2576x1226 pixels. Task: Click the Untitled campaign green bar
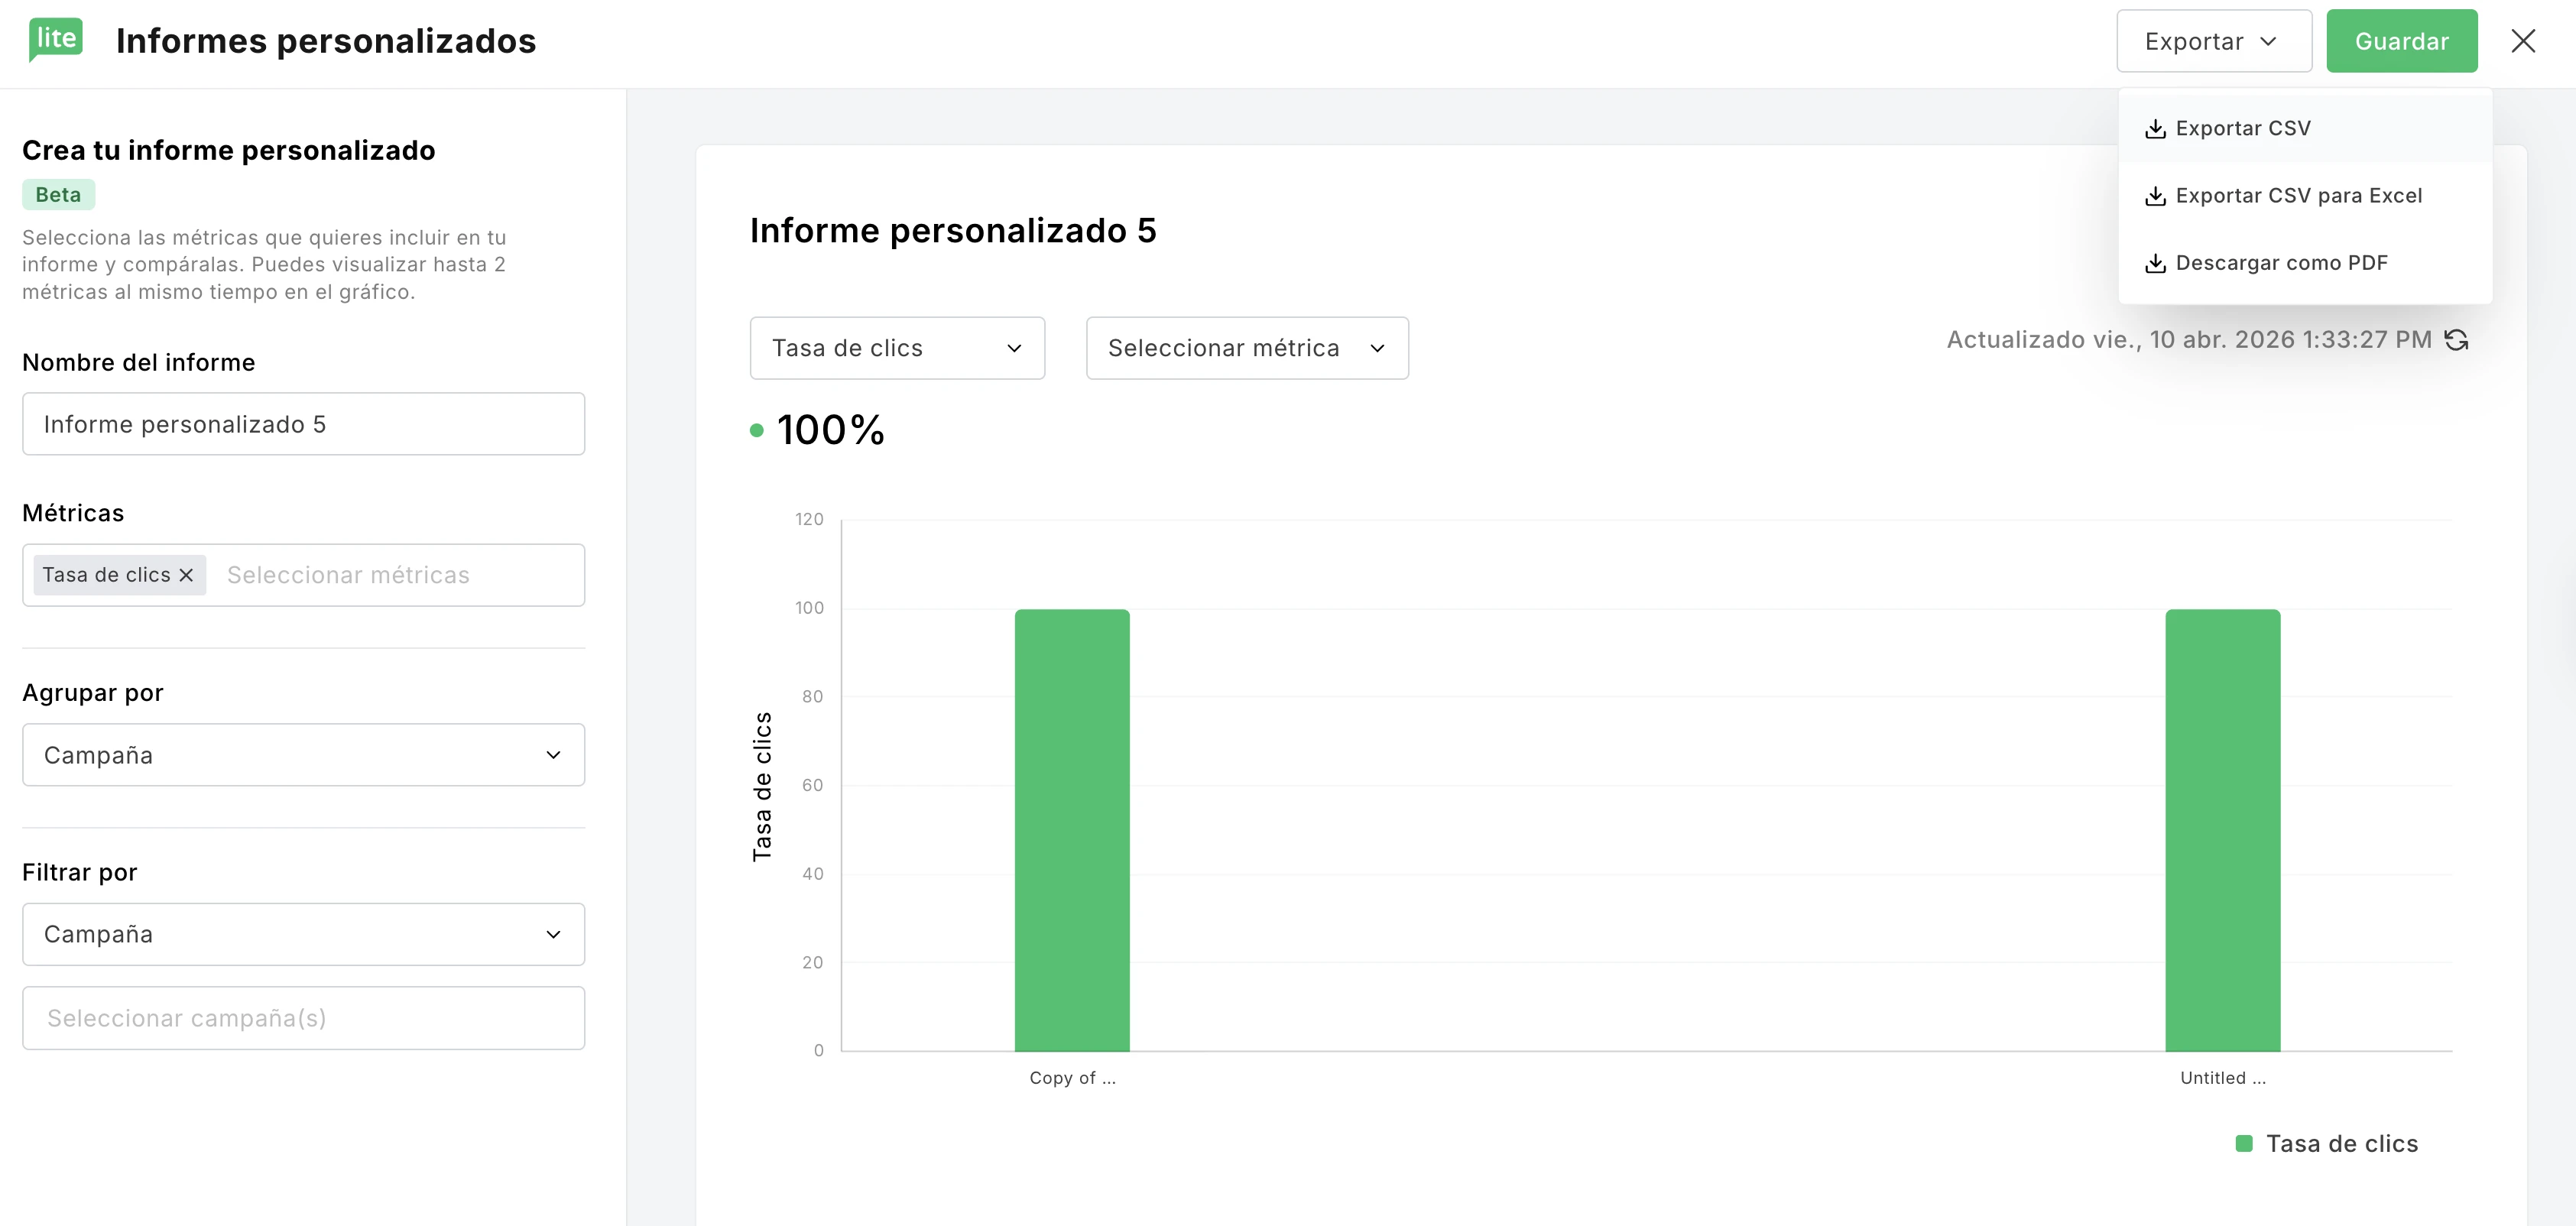(x=2222, y=830)
